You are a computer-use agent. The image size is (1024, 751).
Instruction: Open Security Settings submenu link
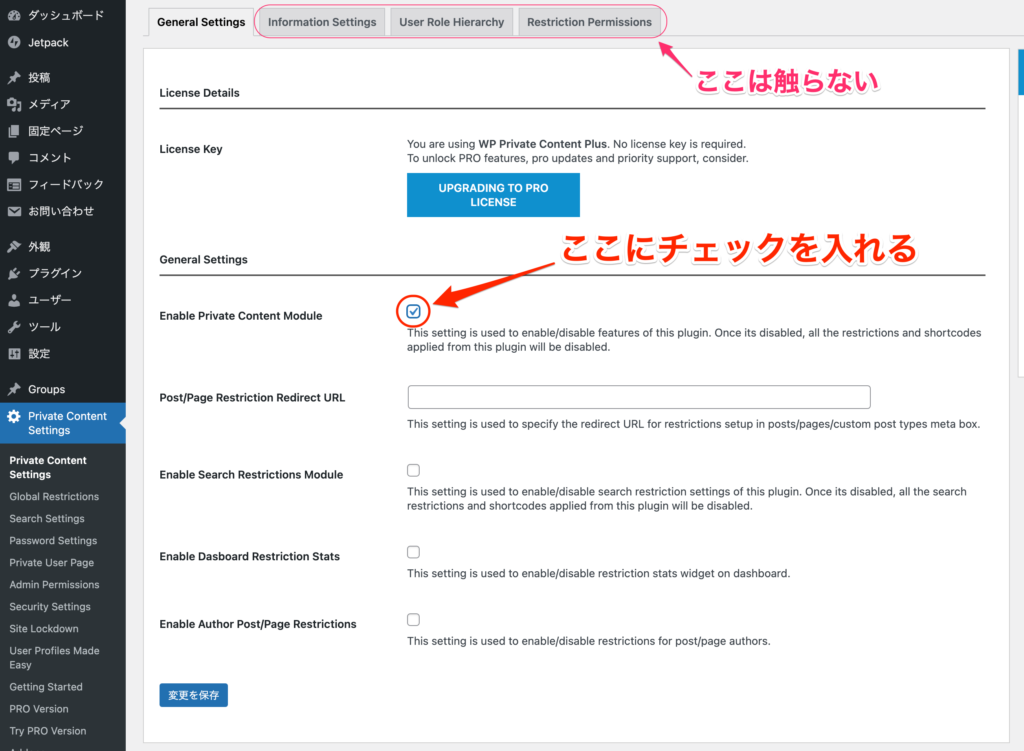[50, 607]
